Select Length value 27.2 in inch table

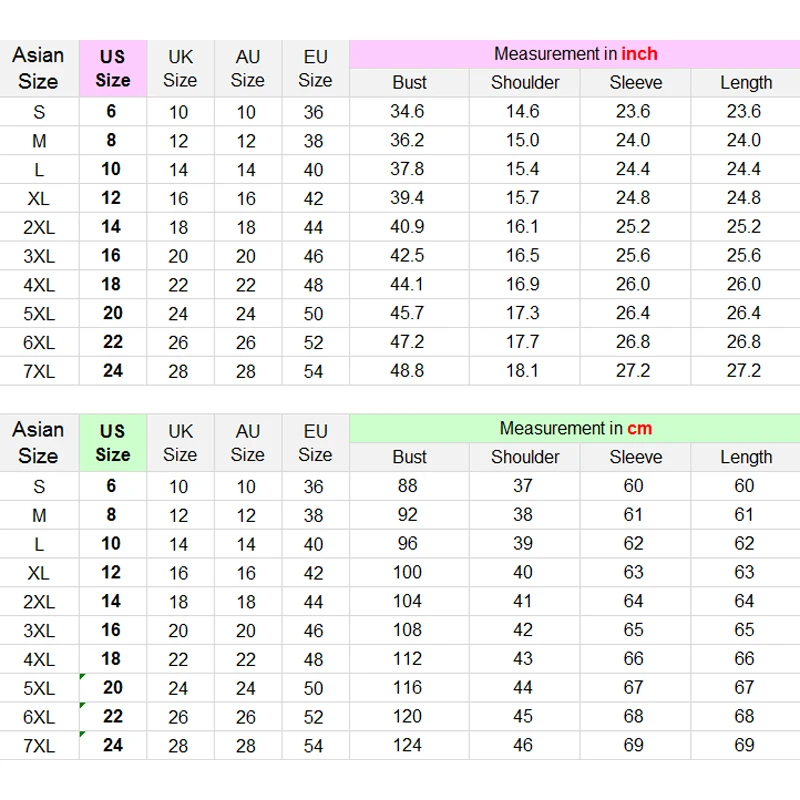click(x=744, y=370)
